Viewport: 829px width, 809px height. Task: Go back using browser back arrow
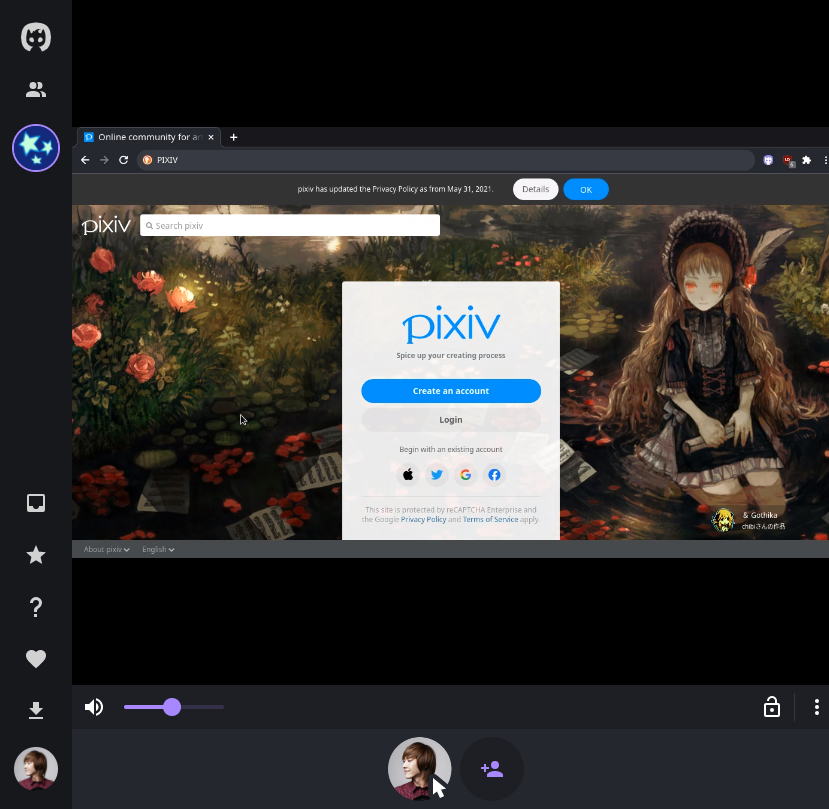tap(85, 160)
